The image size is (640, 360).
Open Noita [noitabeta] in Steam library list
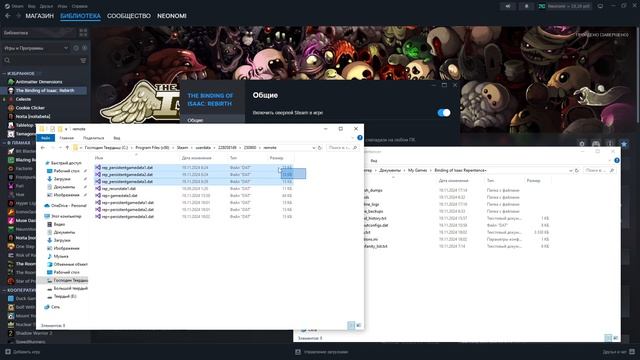pyautogui.click(x=33, y=116)
